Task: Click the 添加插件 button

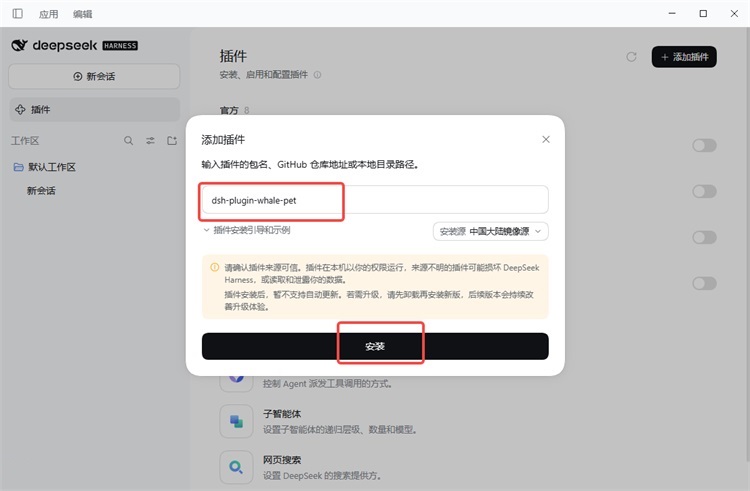Action: tap(684, 57)
